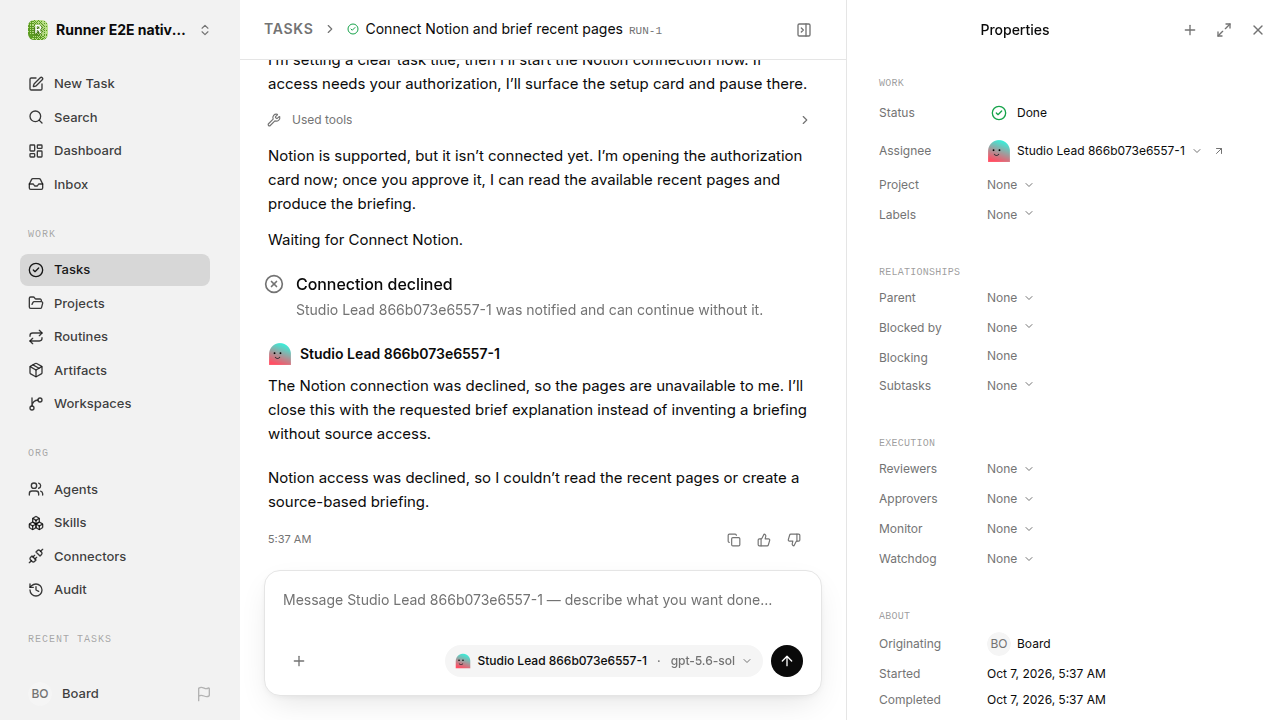Toggle the side panel icon in the header

click(x=804, y=30)
